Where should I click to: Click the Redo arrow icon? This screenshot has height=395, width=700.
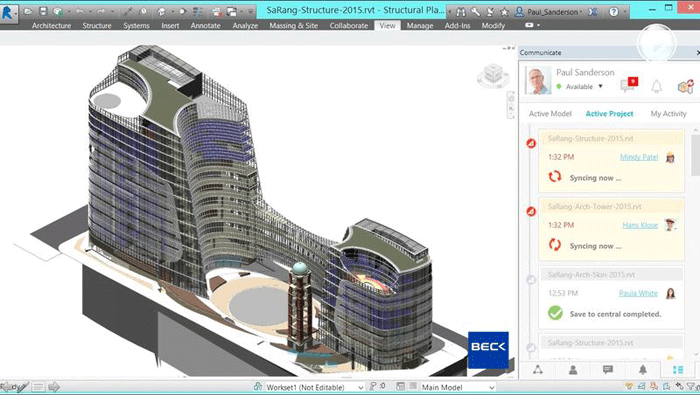(x=101, y=12)
